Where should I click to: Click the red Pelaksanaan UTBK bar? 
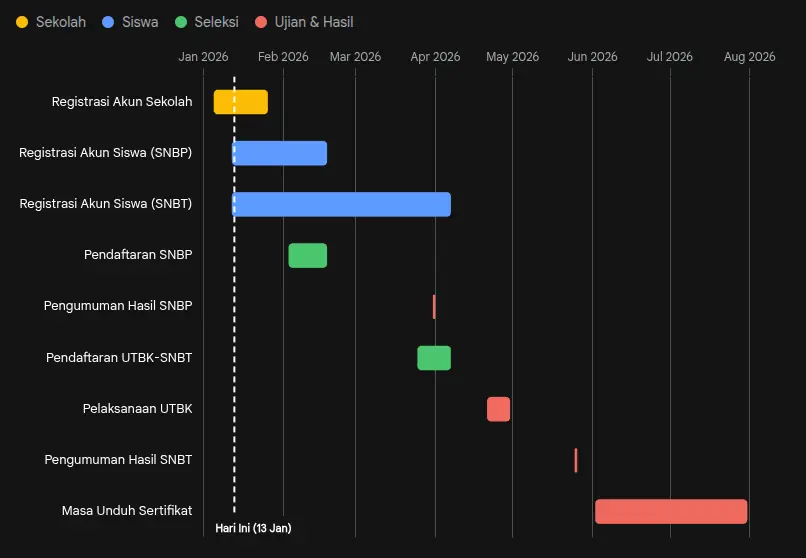tap(498, 409)
